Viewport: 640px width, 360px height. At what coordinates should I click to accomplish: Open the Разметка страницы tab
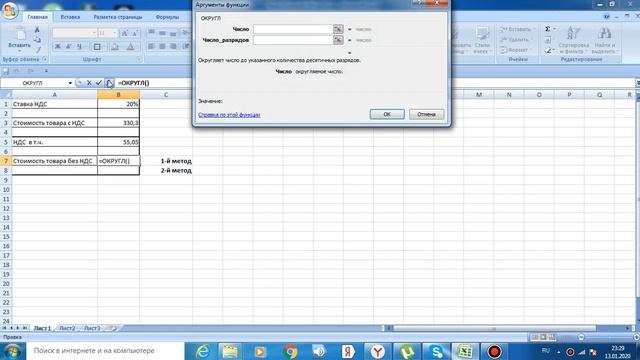point(118,17)
